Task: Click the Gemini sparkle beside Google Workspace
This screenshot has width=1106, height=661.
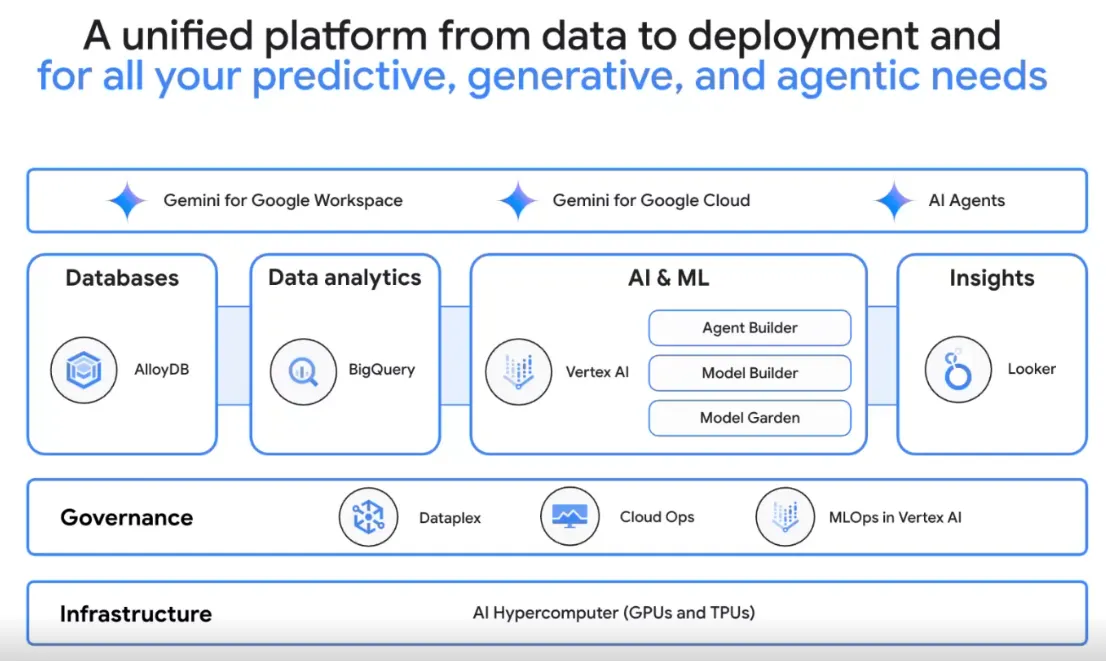Action: 126,200
